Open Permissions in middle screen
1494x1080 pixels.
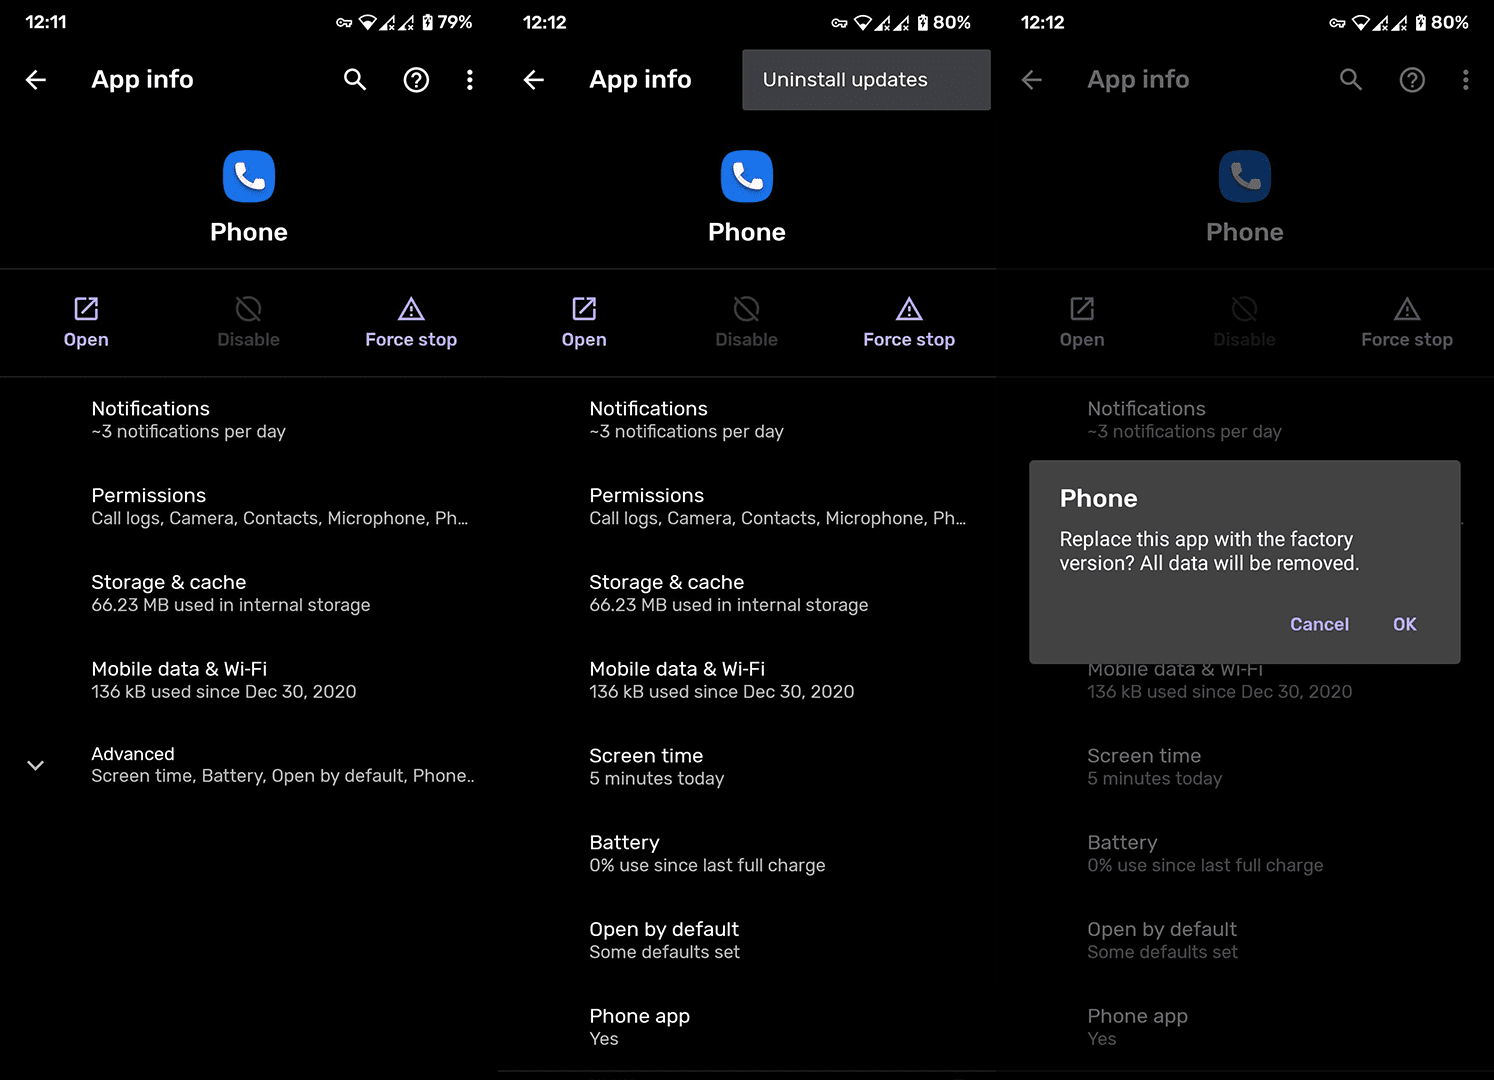pos(747,507)
